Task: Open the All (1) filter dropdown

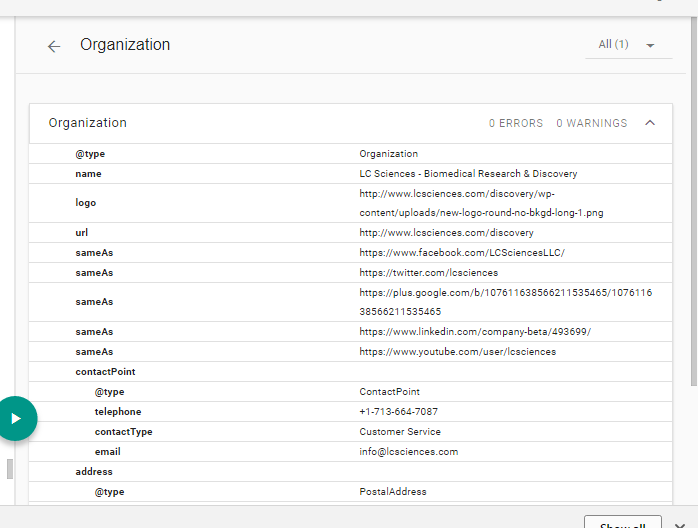Action: click(628, 45)
